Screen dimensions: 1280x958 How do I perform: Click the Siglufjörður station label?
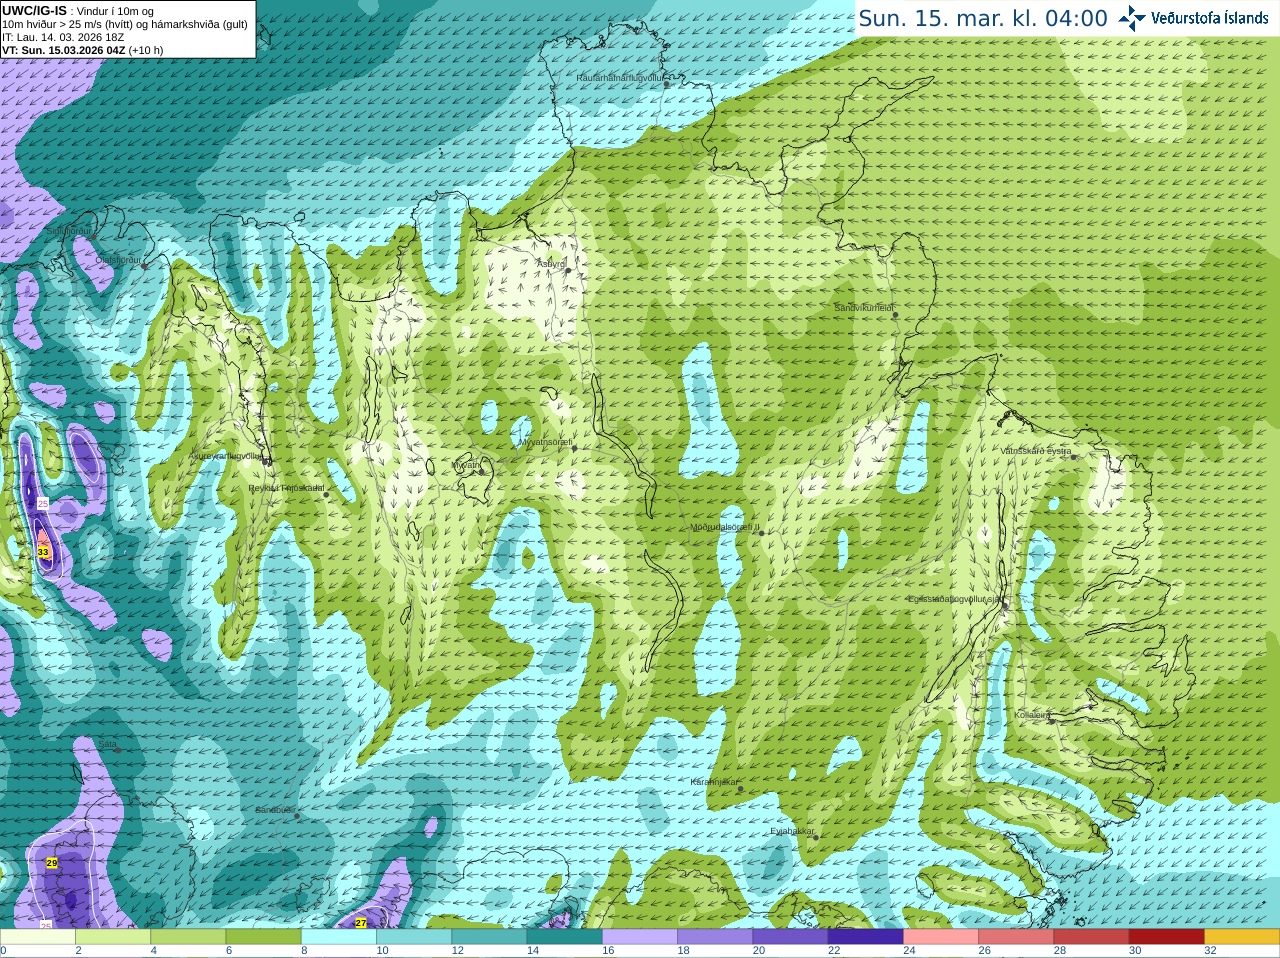point(70,231)
